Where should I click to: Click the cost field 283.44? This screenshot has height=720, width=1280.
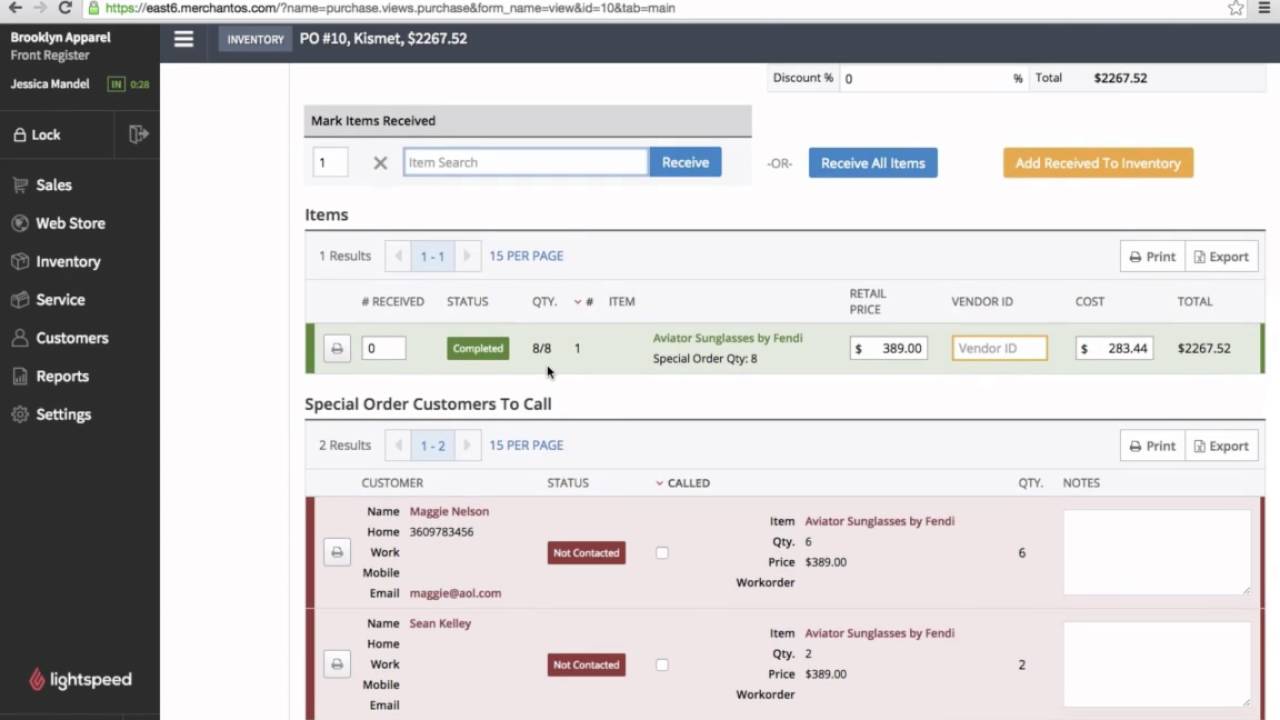pyautogui.click(x=1114, y=348)
